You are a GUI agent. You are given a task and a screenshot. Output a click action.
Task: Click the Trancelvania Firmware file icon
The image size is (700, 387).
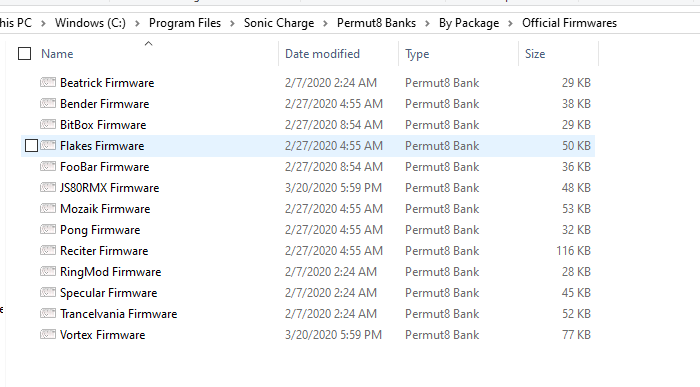click(48, 313)
